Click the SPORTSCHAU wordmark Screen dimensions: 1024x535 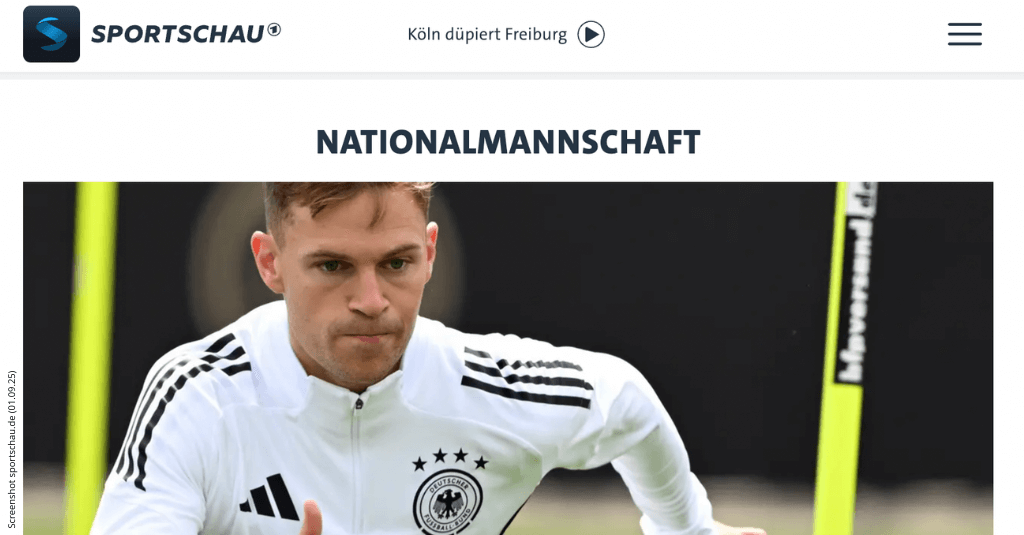tap(178, 35)
